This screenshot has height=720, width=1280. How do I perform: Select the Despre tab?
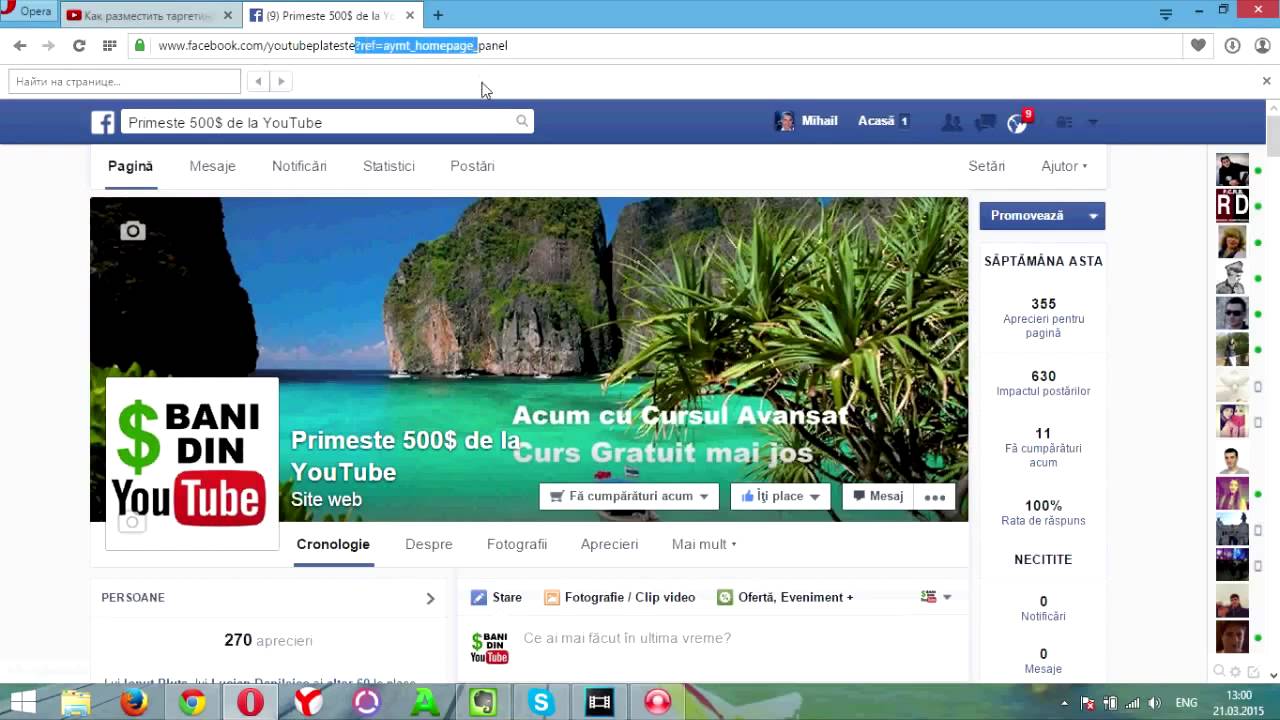pos(429,544)
